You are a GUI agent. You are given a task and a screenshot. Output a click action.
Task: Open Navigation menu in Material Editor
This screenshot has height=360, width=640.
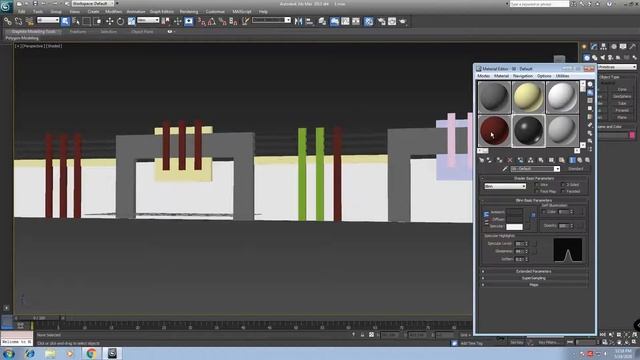coord(523,76)
